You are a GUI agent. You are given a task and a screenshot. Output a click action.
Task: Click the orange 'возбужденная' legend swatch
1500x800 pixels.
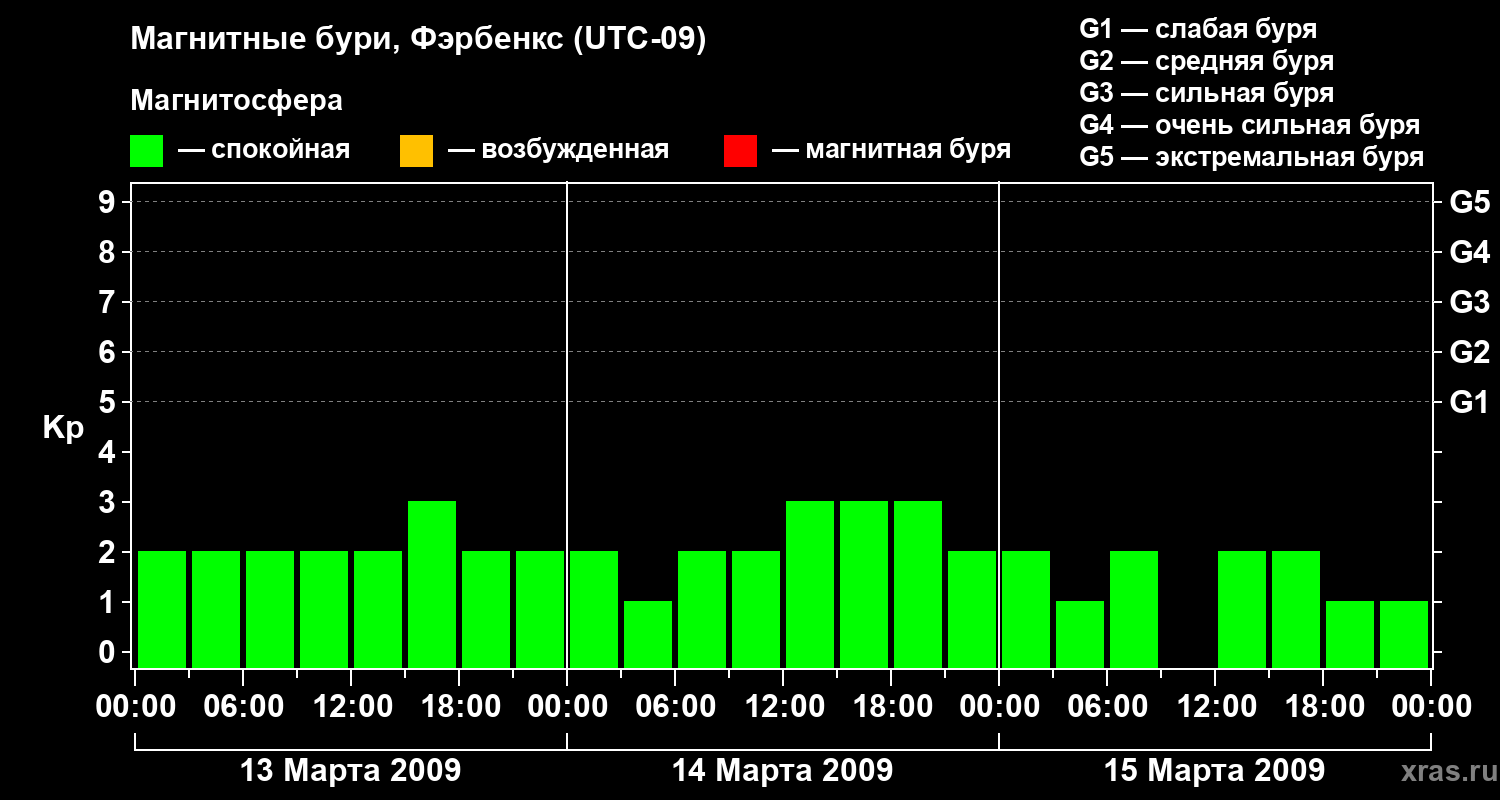(x=416, y=151)
